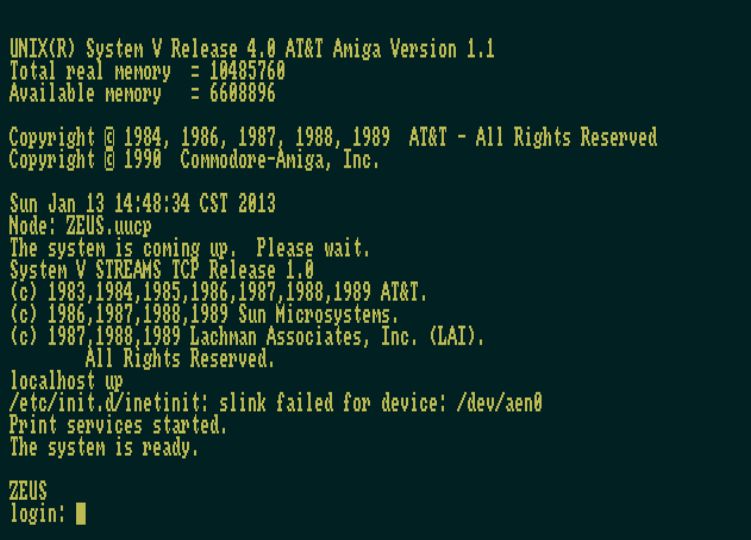Viewport: 751px width, 540px height.
Task: Click the login prompt cursor block
Action: pos(81,514)
